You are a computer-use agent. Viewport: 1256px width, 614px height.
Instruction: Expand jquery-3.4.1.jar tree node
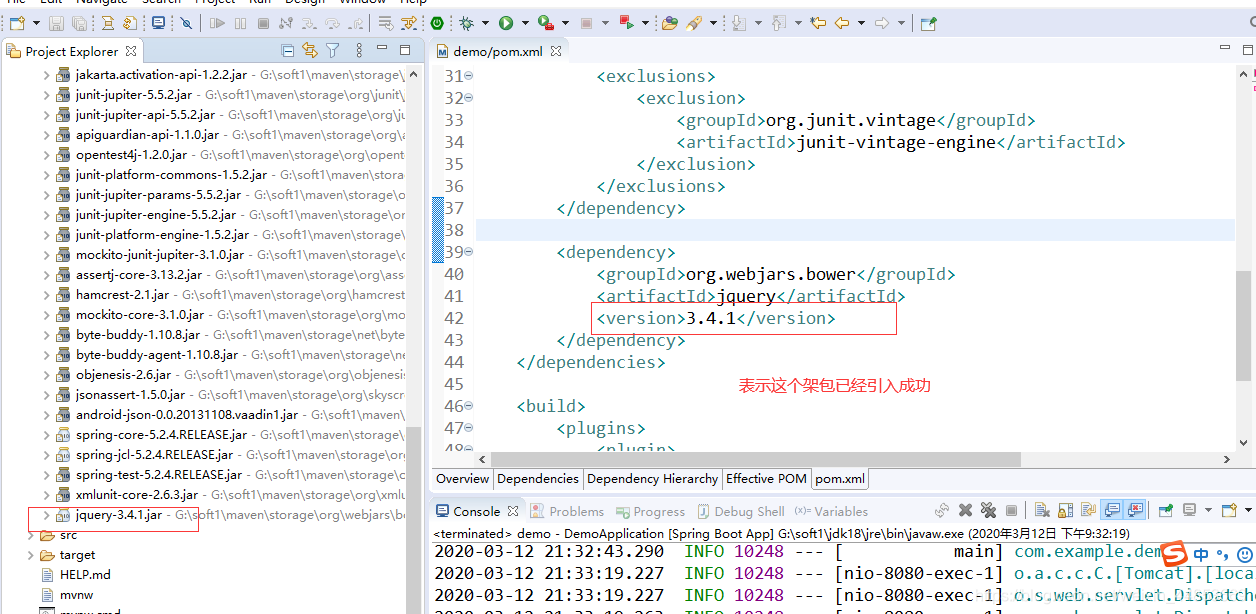pos(46,515)
